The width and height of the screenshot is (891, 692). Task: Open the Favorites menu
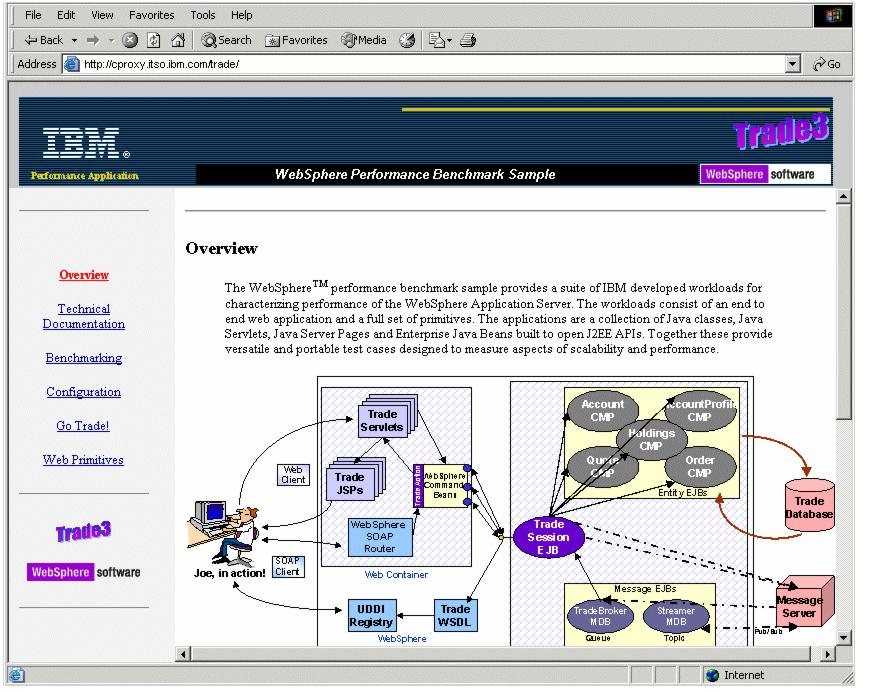151,15
